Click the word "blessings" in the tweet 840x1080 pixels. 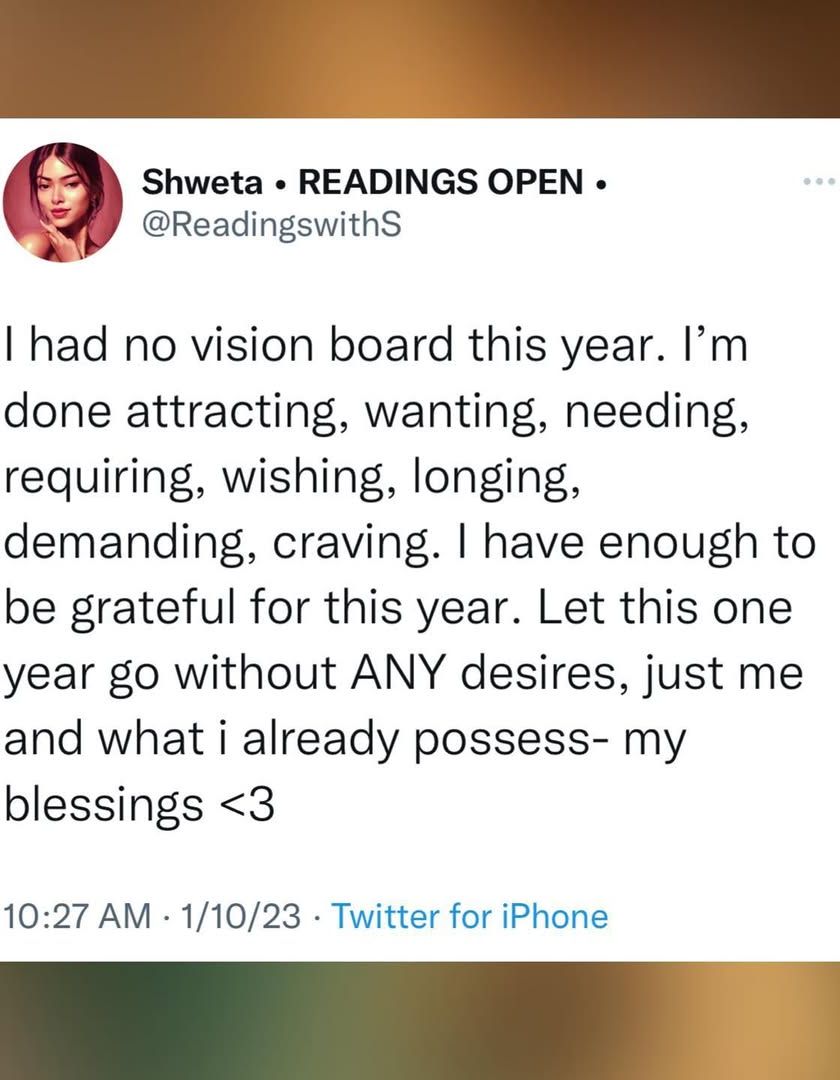(103, 806)
